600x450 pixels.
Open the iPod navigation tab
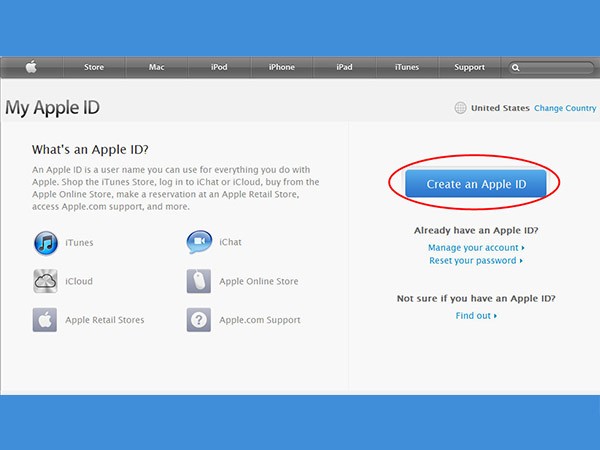click(x=219, y=67)
